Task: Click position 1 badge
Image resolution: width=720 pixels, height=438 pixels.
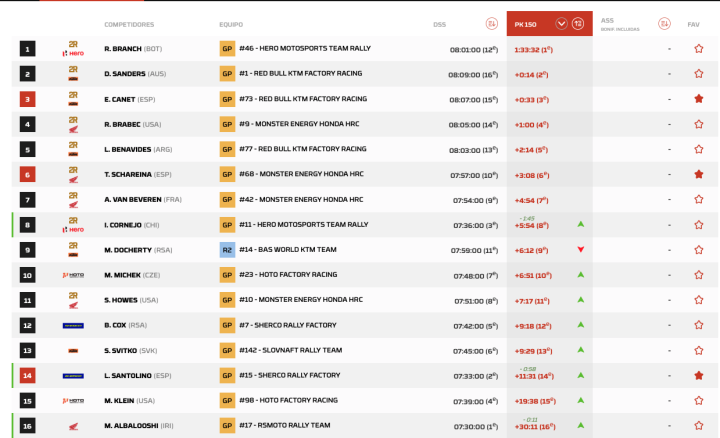Action: 28,49
